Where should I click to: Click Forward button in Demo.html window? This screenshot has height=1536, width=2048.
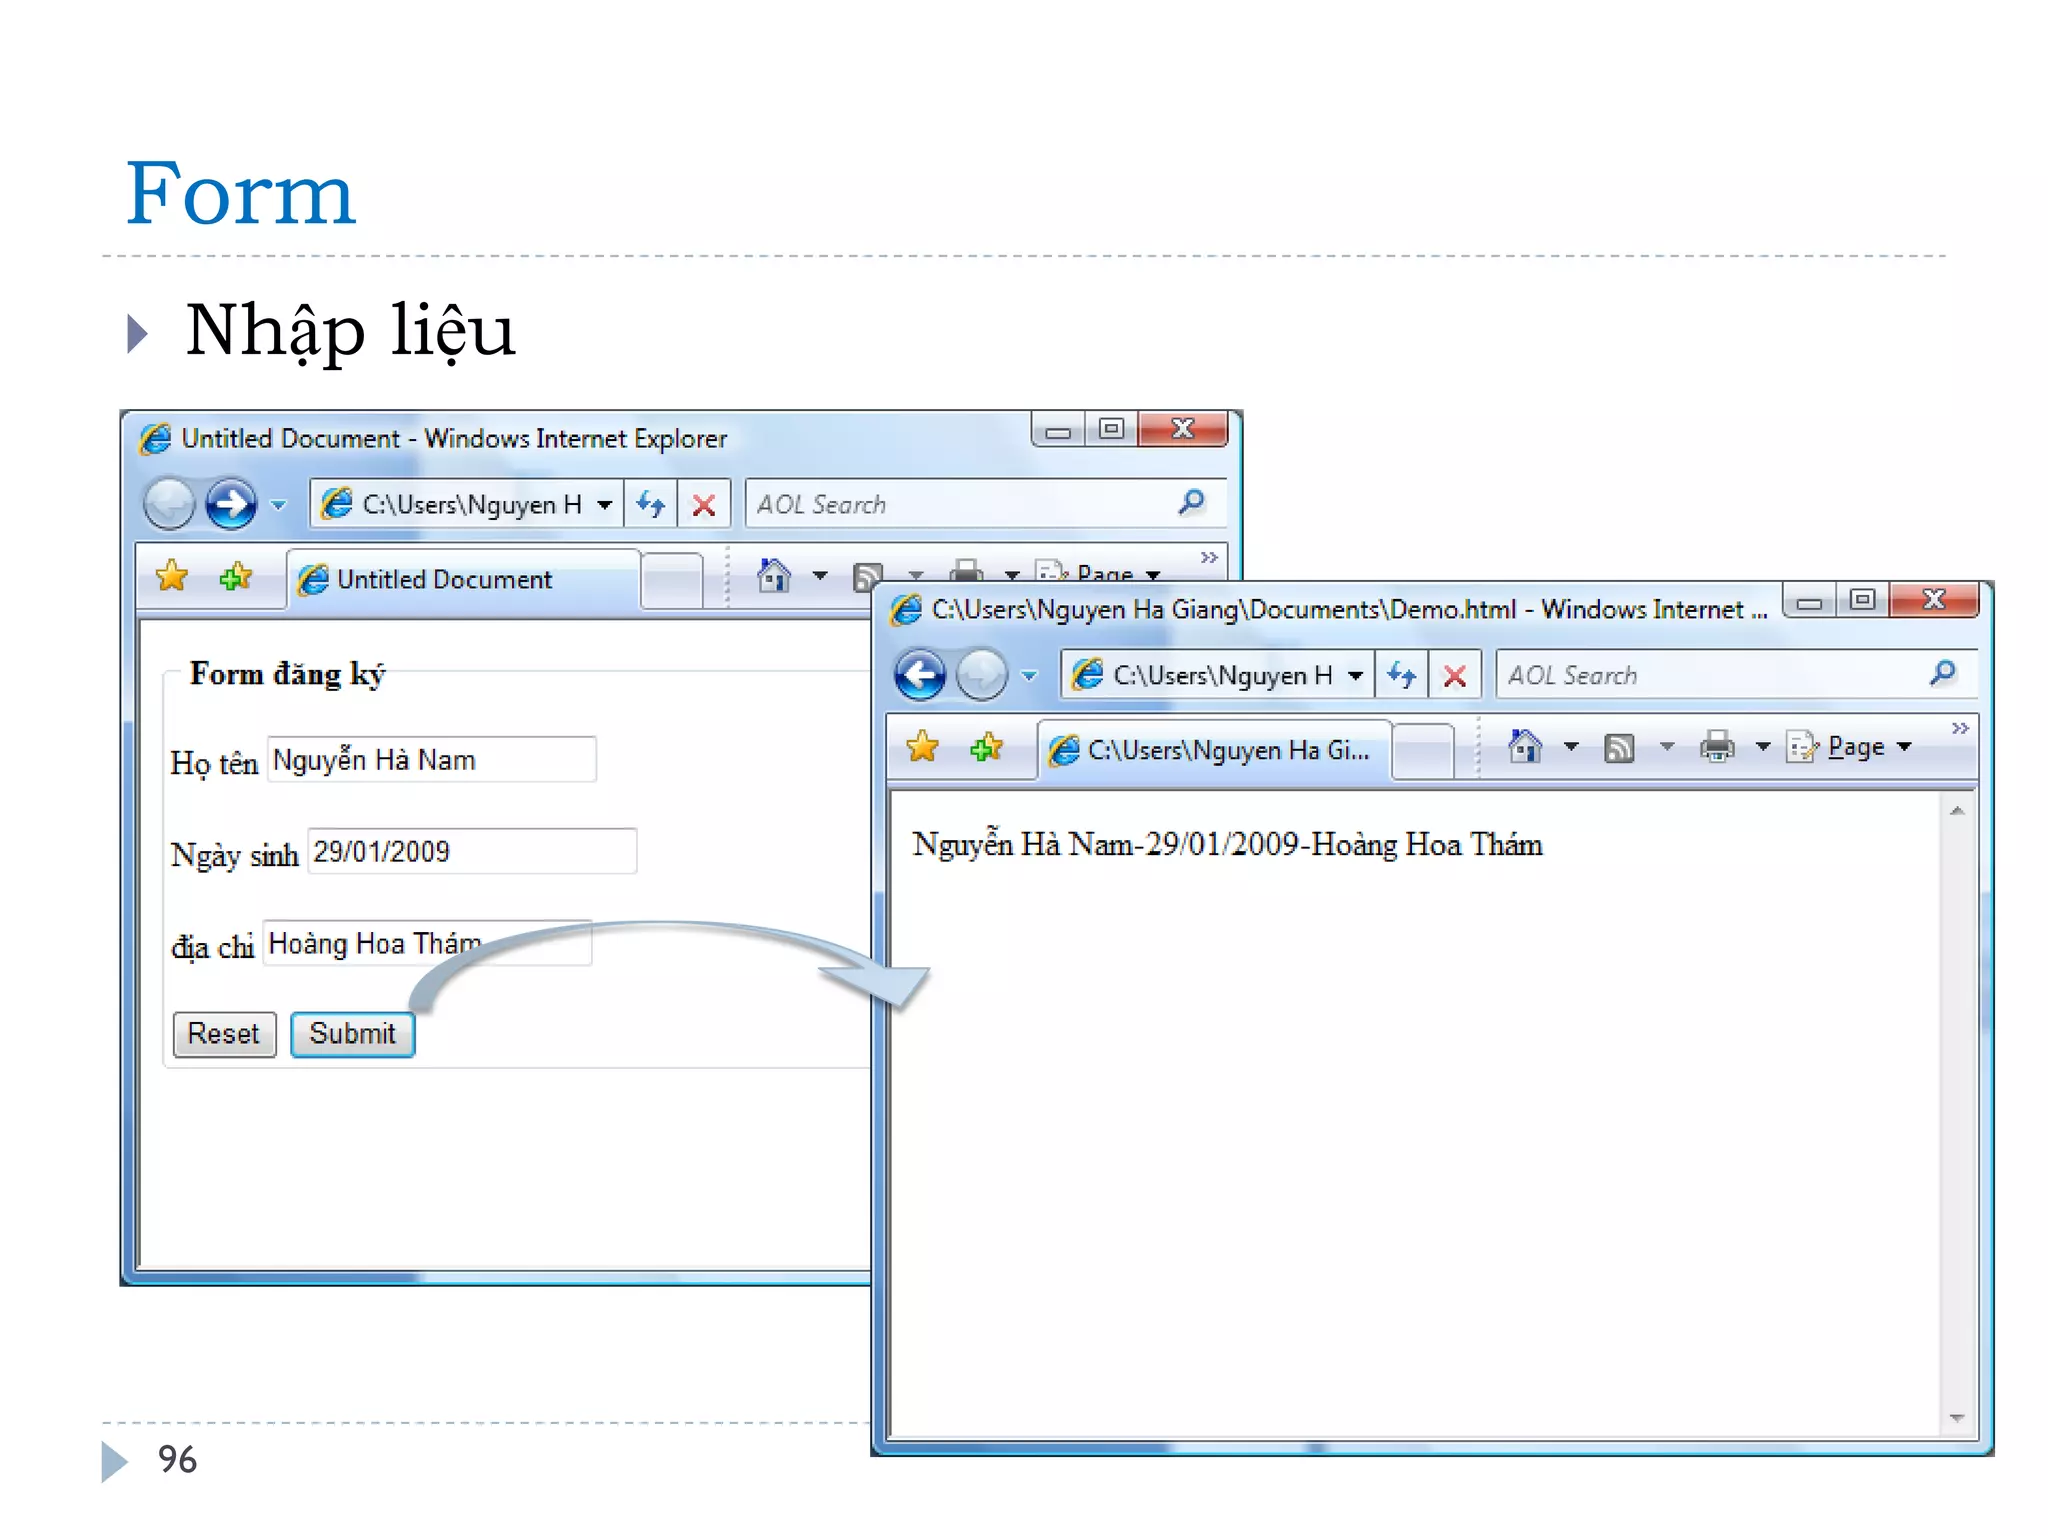click(981, 674)
